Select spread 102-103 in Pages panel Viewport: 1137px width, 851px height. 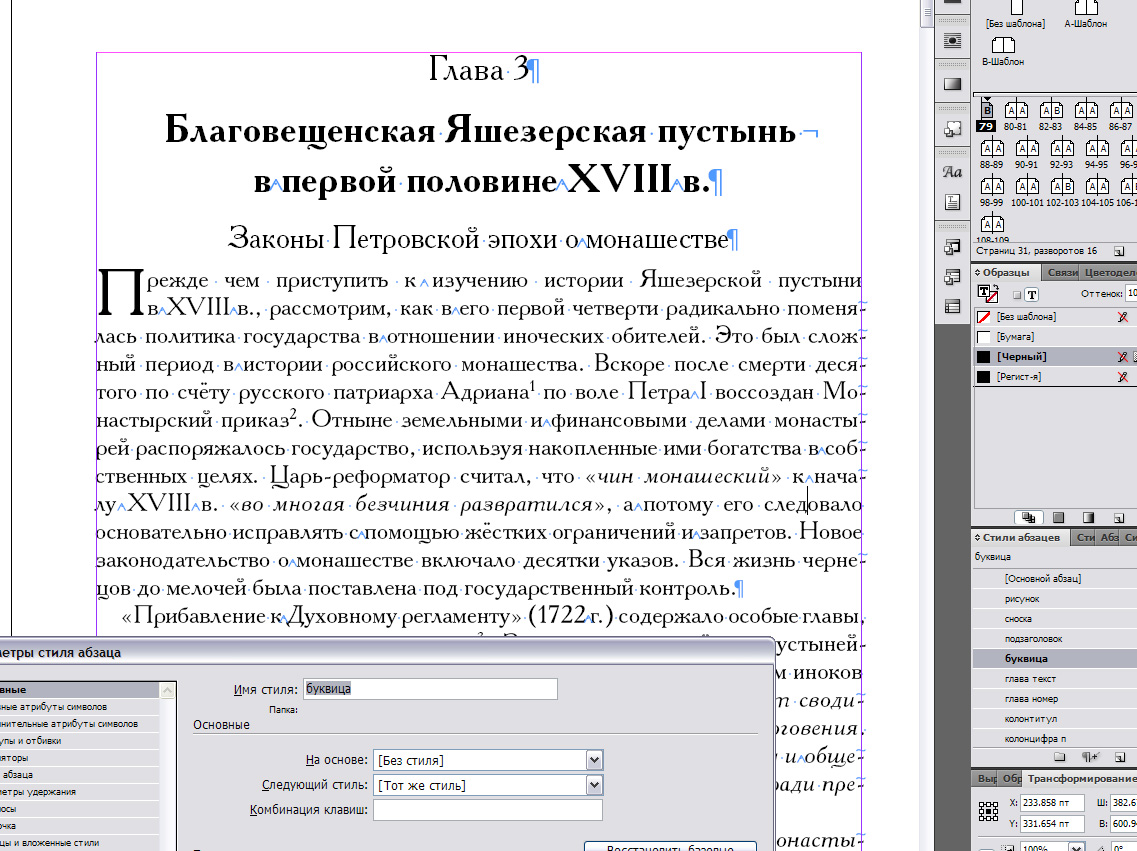(1062, 187)
